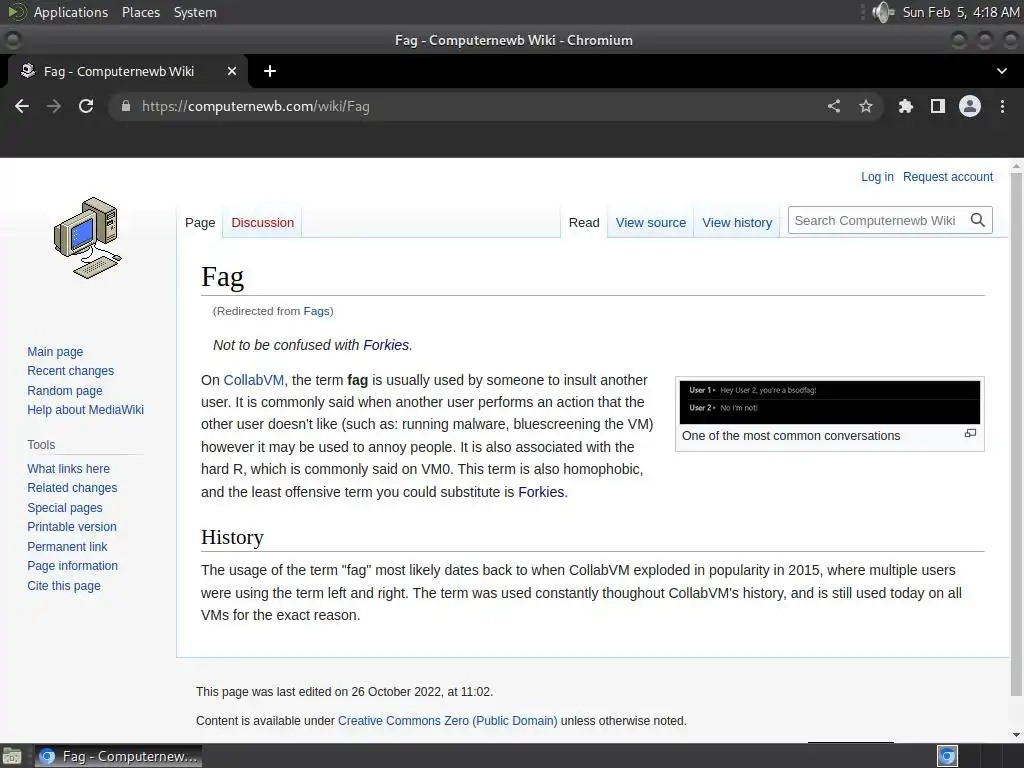Viewport: 1024px width, 768px height.
Task: Click the browser forward arrow
Action: [54, 106]
